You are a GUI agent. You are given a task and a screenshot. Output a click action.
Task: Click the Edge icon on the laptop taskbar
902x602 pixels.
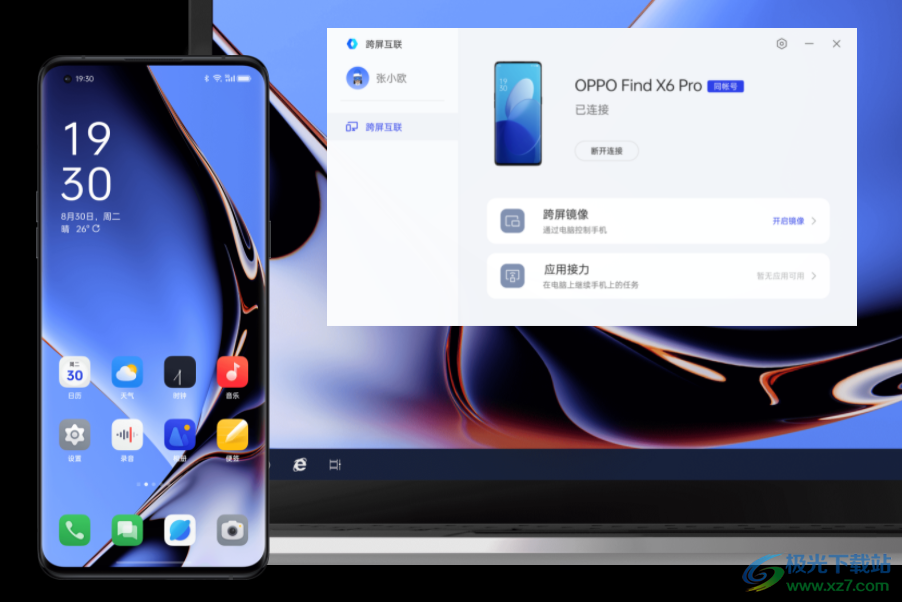tap(300, 465)
